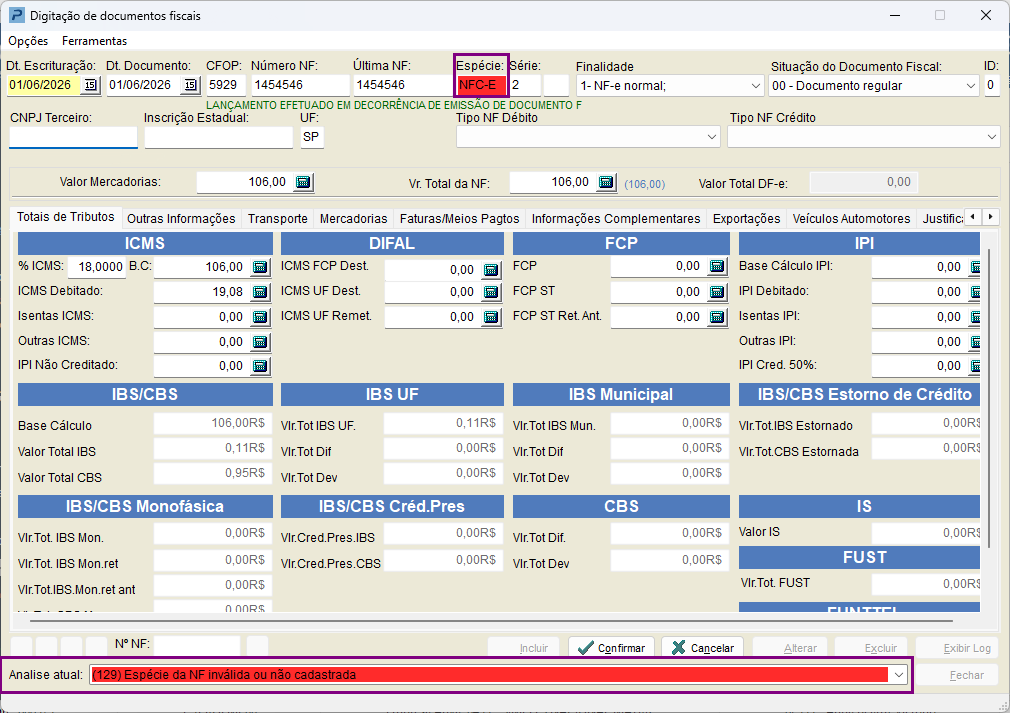Click the vertical scrollbar of tributos panel
This screenshot has width=1010, height=713.
pos(989,400)
